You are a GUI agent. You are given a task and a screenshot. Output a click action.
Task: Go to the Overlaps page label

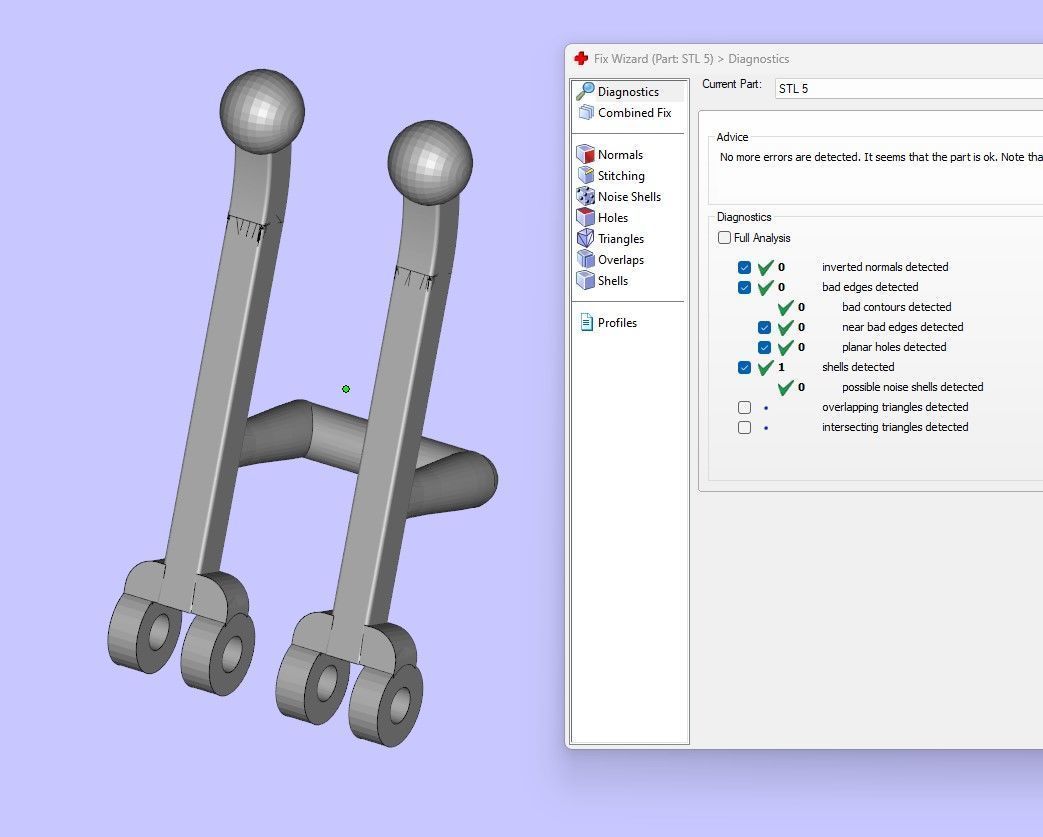pos(621,259)
